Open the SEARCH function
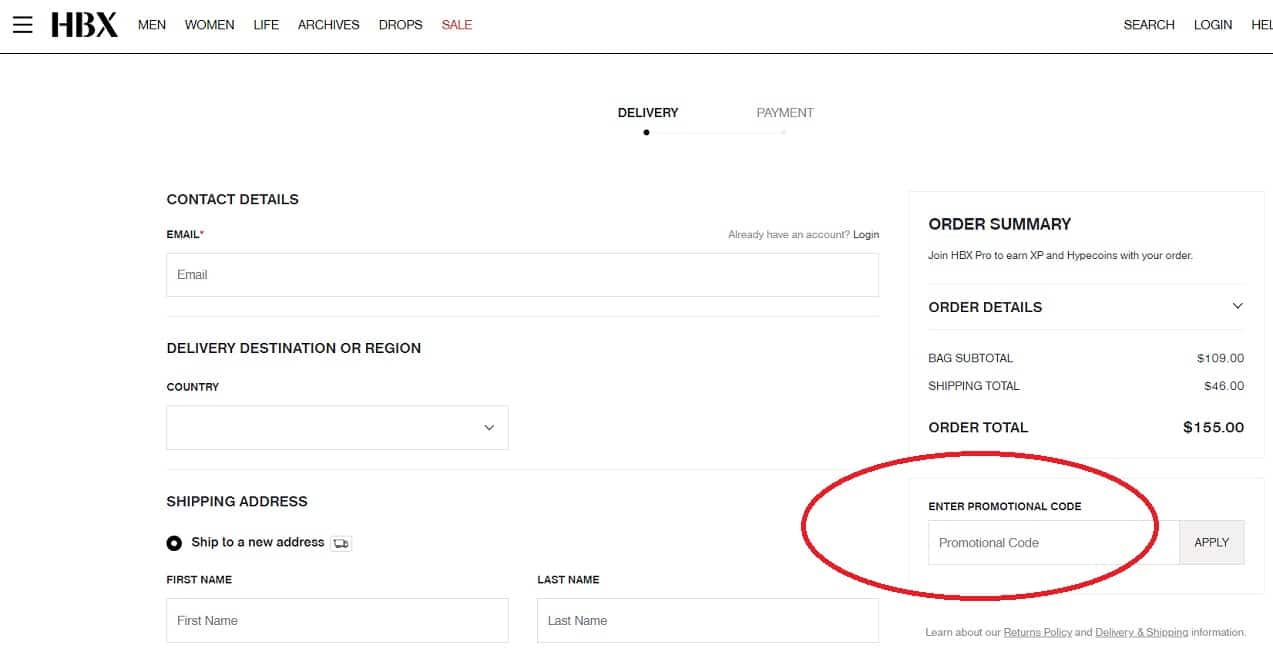The image size is (1273, 652). (x=1148, y=25)
